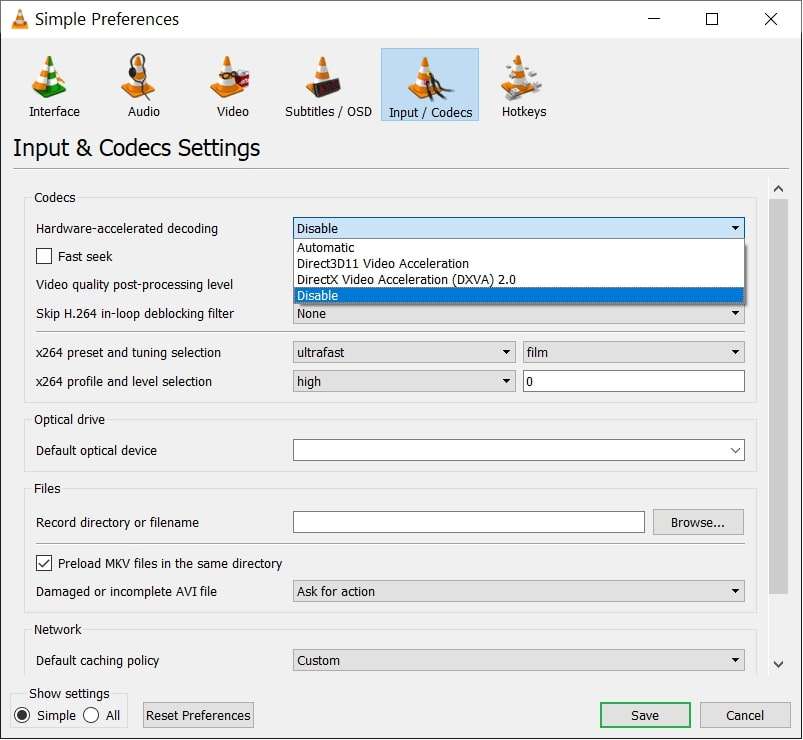Cancel the preferences dialog
The width and height of the screenshot is (803, 740).
pyautogui.click(x=745, y=715)
